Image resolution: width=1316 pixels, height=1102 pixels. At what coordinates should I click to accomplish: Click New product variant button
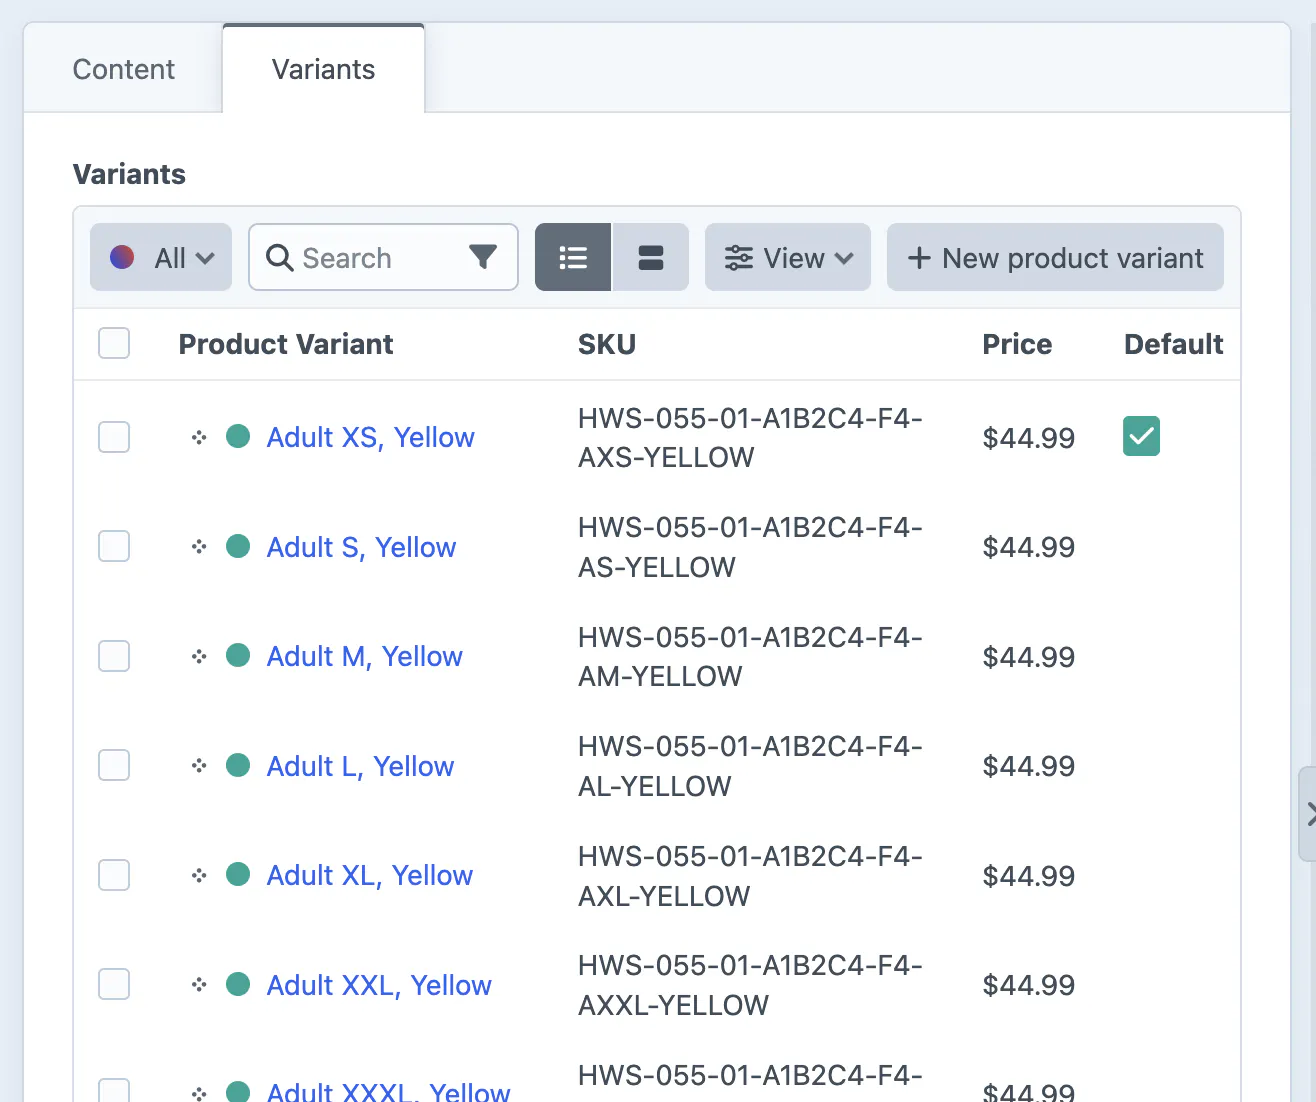tap(1055, 258)
